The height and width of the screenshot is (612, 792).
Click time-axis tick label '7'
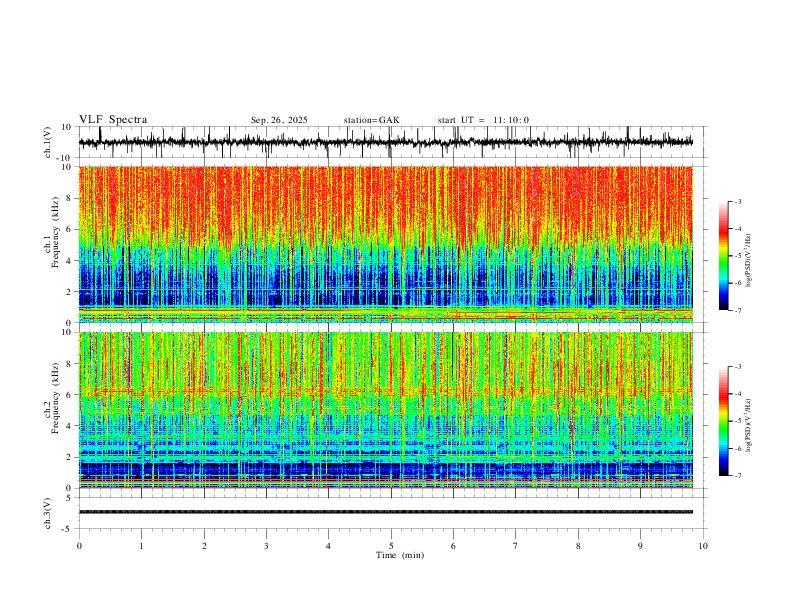pyautogui.click(x=516, y=546)
